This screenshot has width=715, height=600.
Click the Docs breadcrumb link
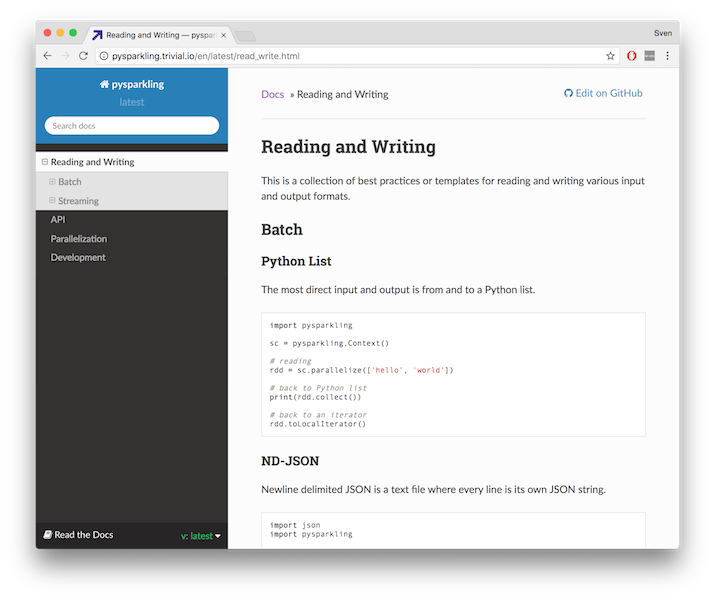point(273,94)
